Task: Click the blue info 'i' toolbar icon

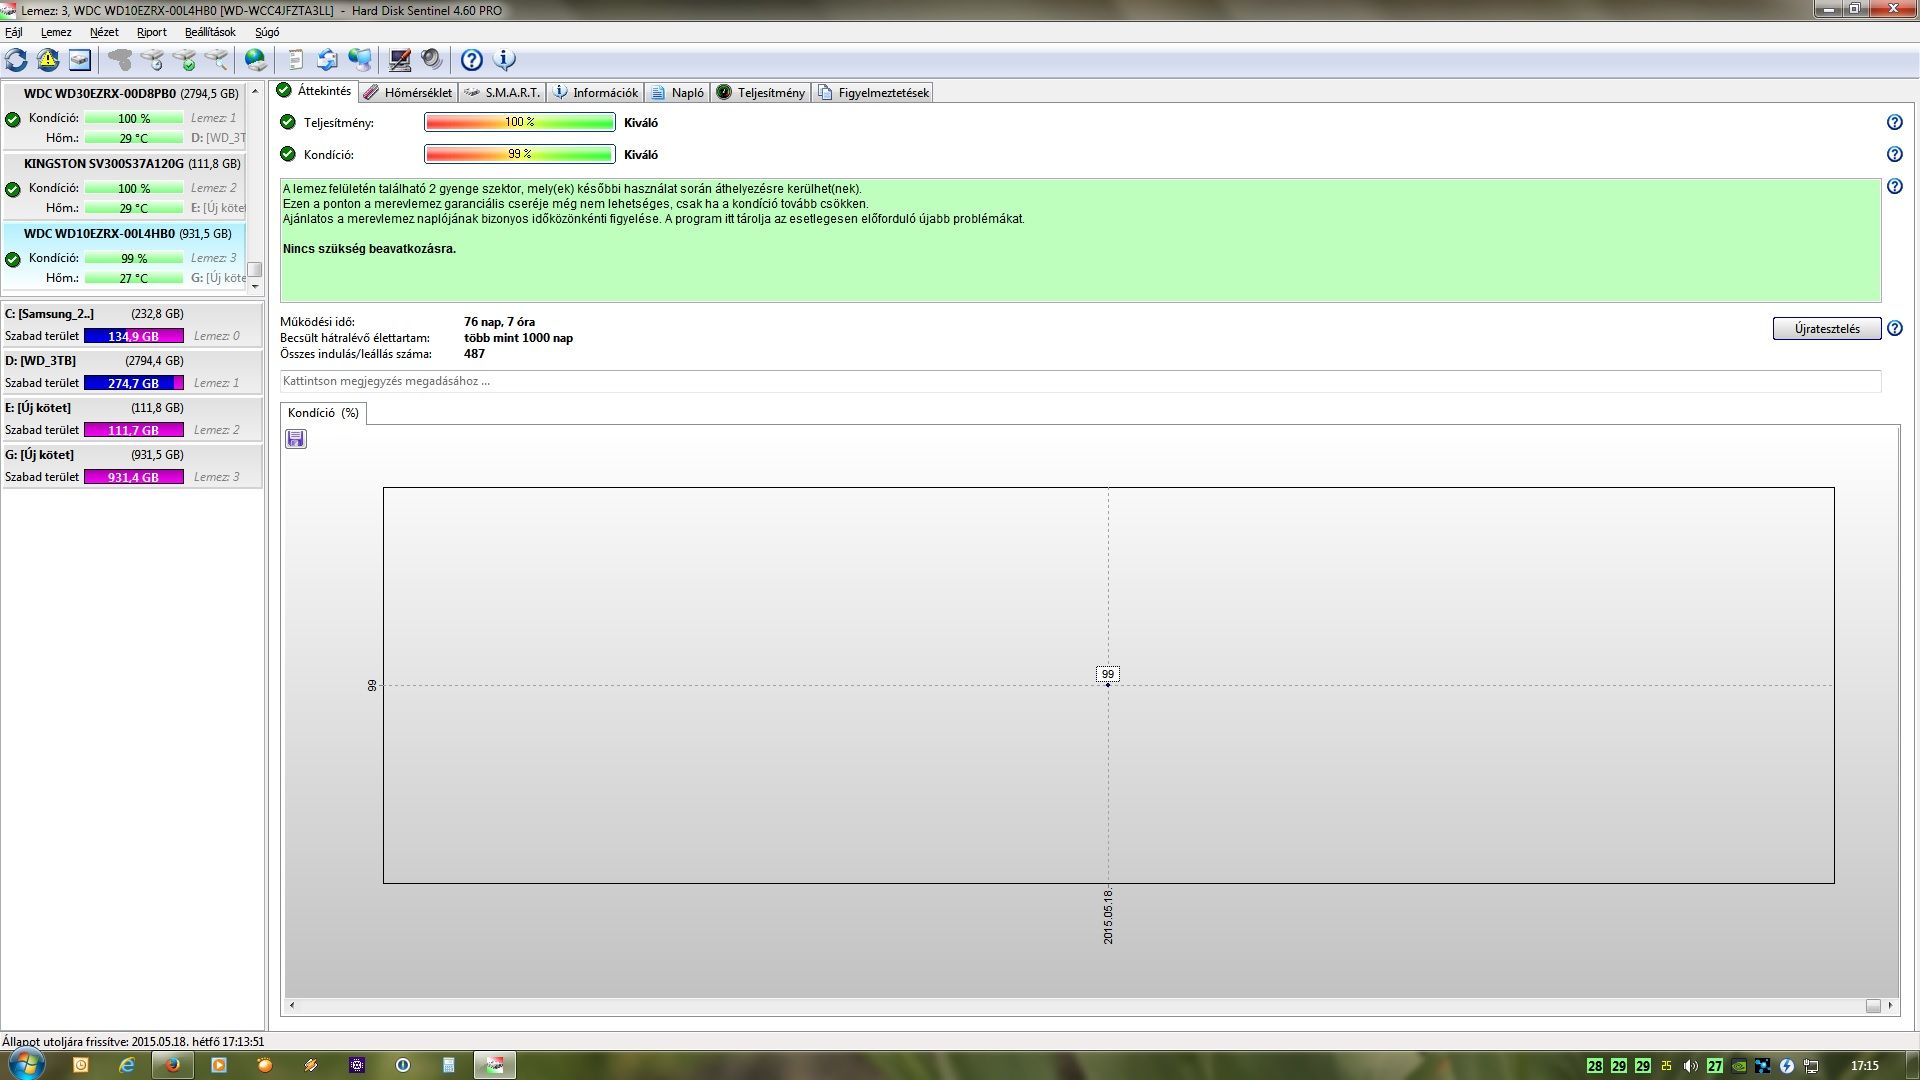Action: [504, 60]
